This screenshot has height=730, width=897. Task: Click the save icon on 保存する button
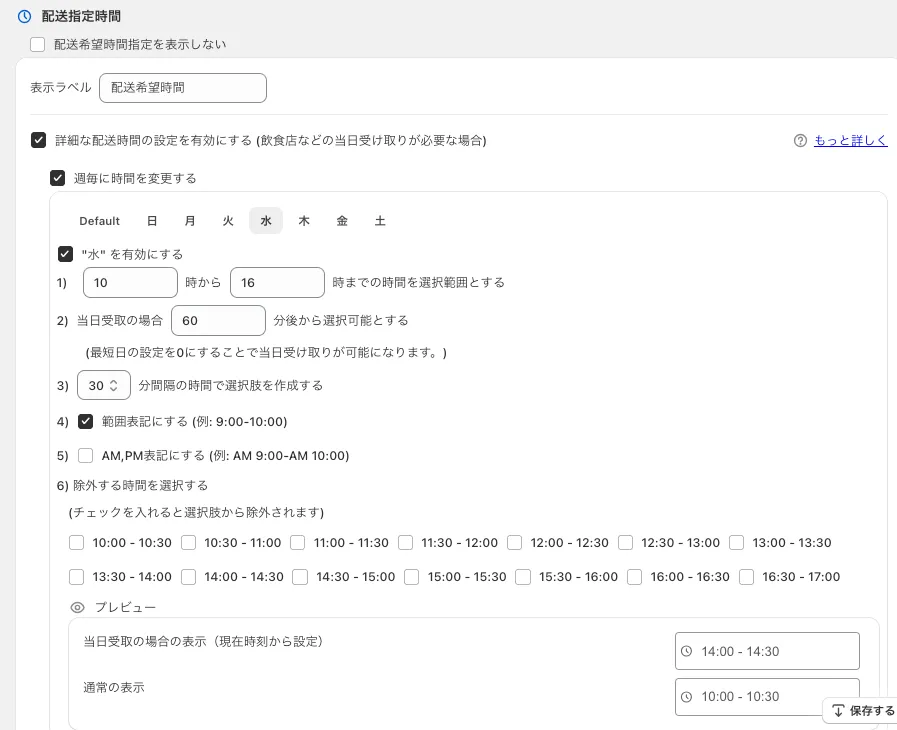838,711
